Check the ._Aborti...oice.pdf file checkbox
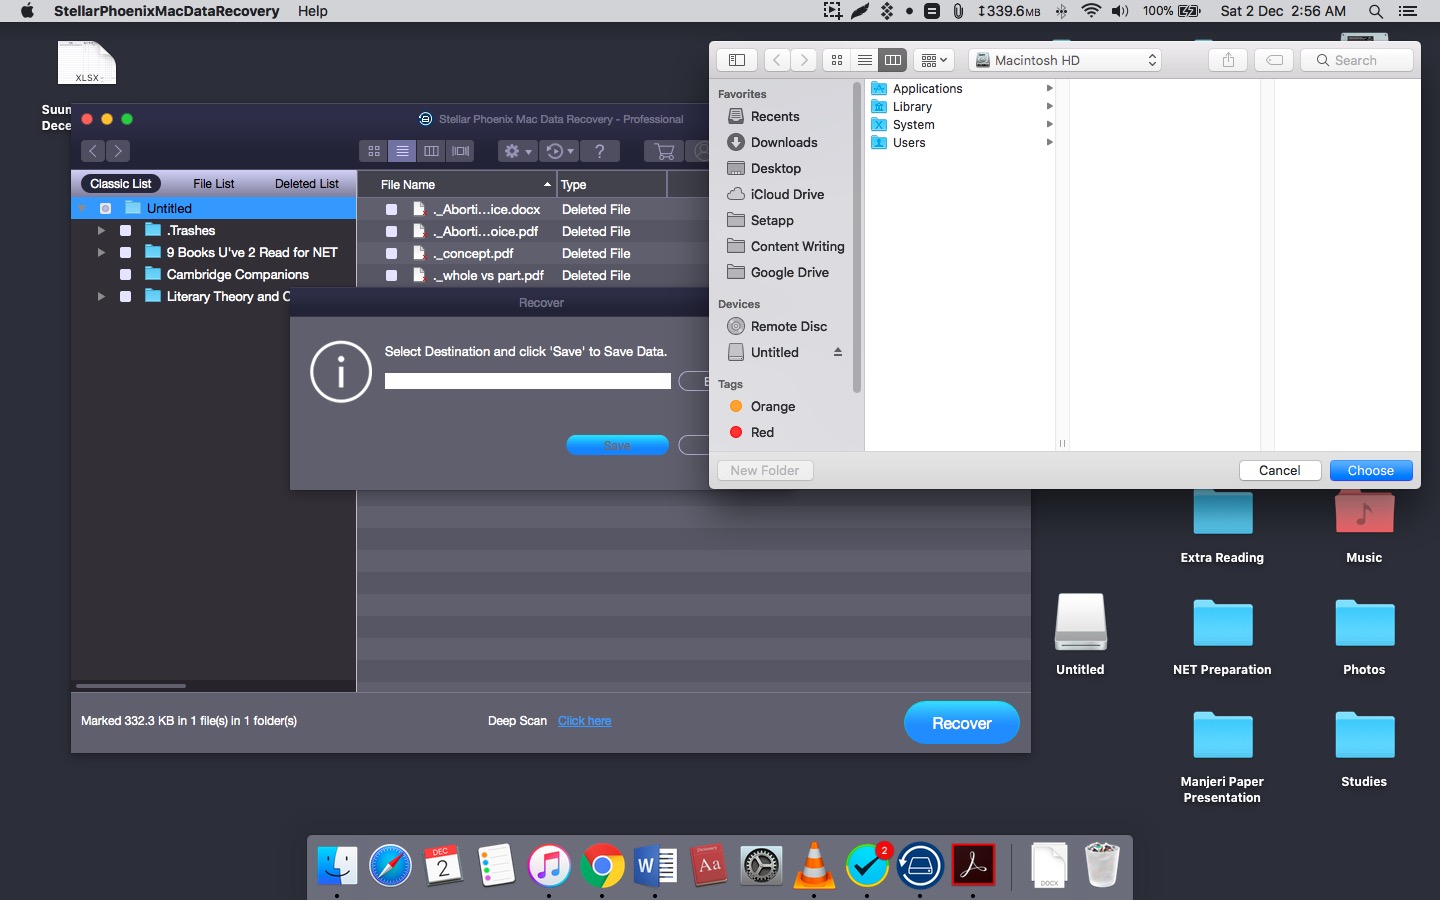This screenshot has width=1440, height=900. (x=391, y=231)
